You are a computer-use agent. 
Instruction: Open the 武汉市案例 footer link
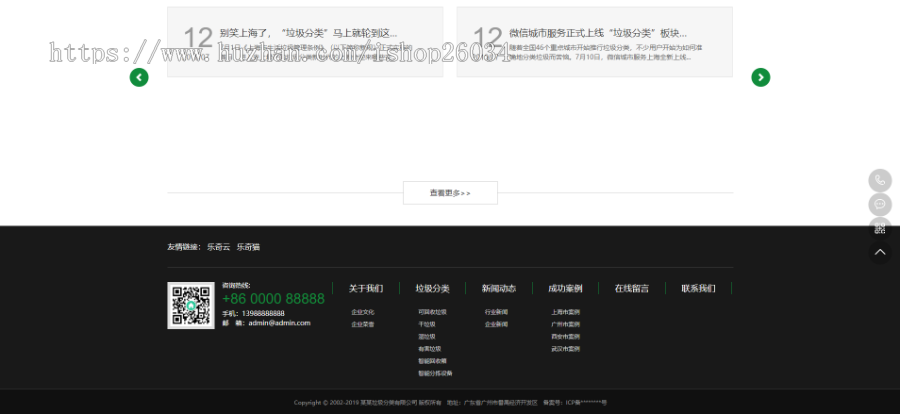tap(565, 349)
